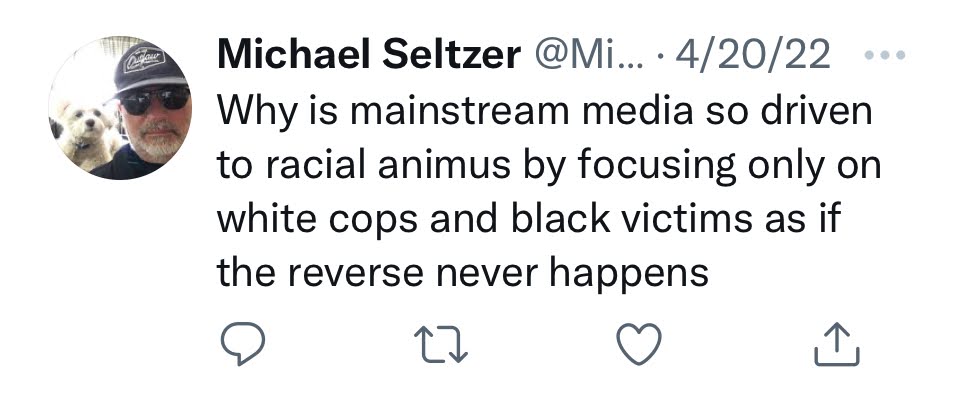Like the tweet with the heart icon

(x=640, y=345)
